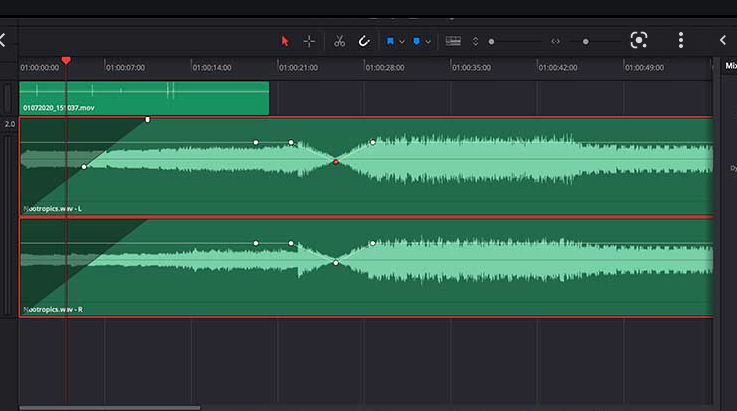Open the flag color dropdown arrow
This screenshot has height=411, width=737.
[402, 41]
